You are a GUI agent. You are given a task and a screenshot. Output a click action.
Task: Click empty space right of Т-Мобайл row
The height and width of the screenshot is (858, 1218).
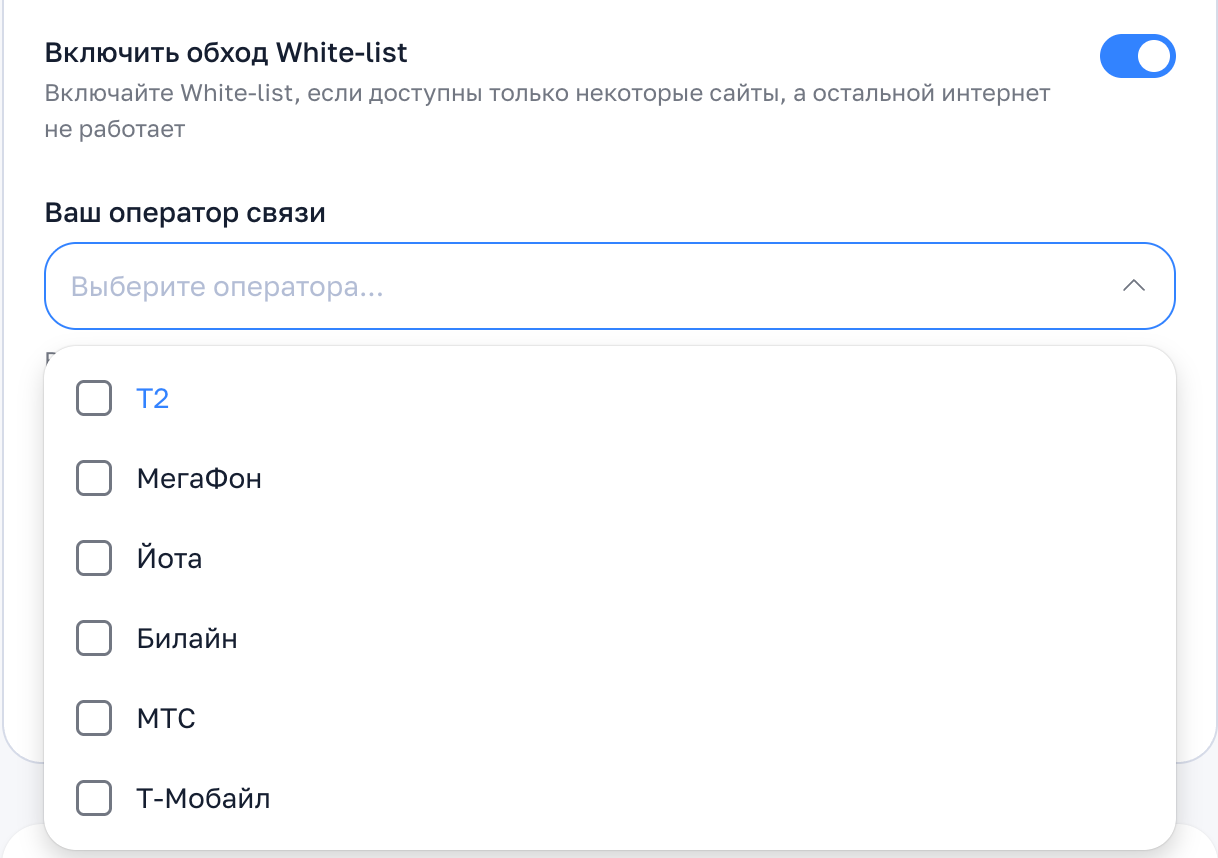click(x=700, y=799)
